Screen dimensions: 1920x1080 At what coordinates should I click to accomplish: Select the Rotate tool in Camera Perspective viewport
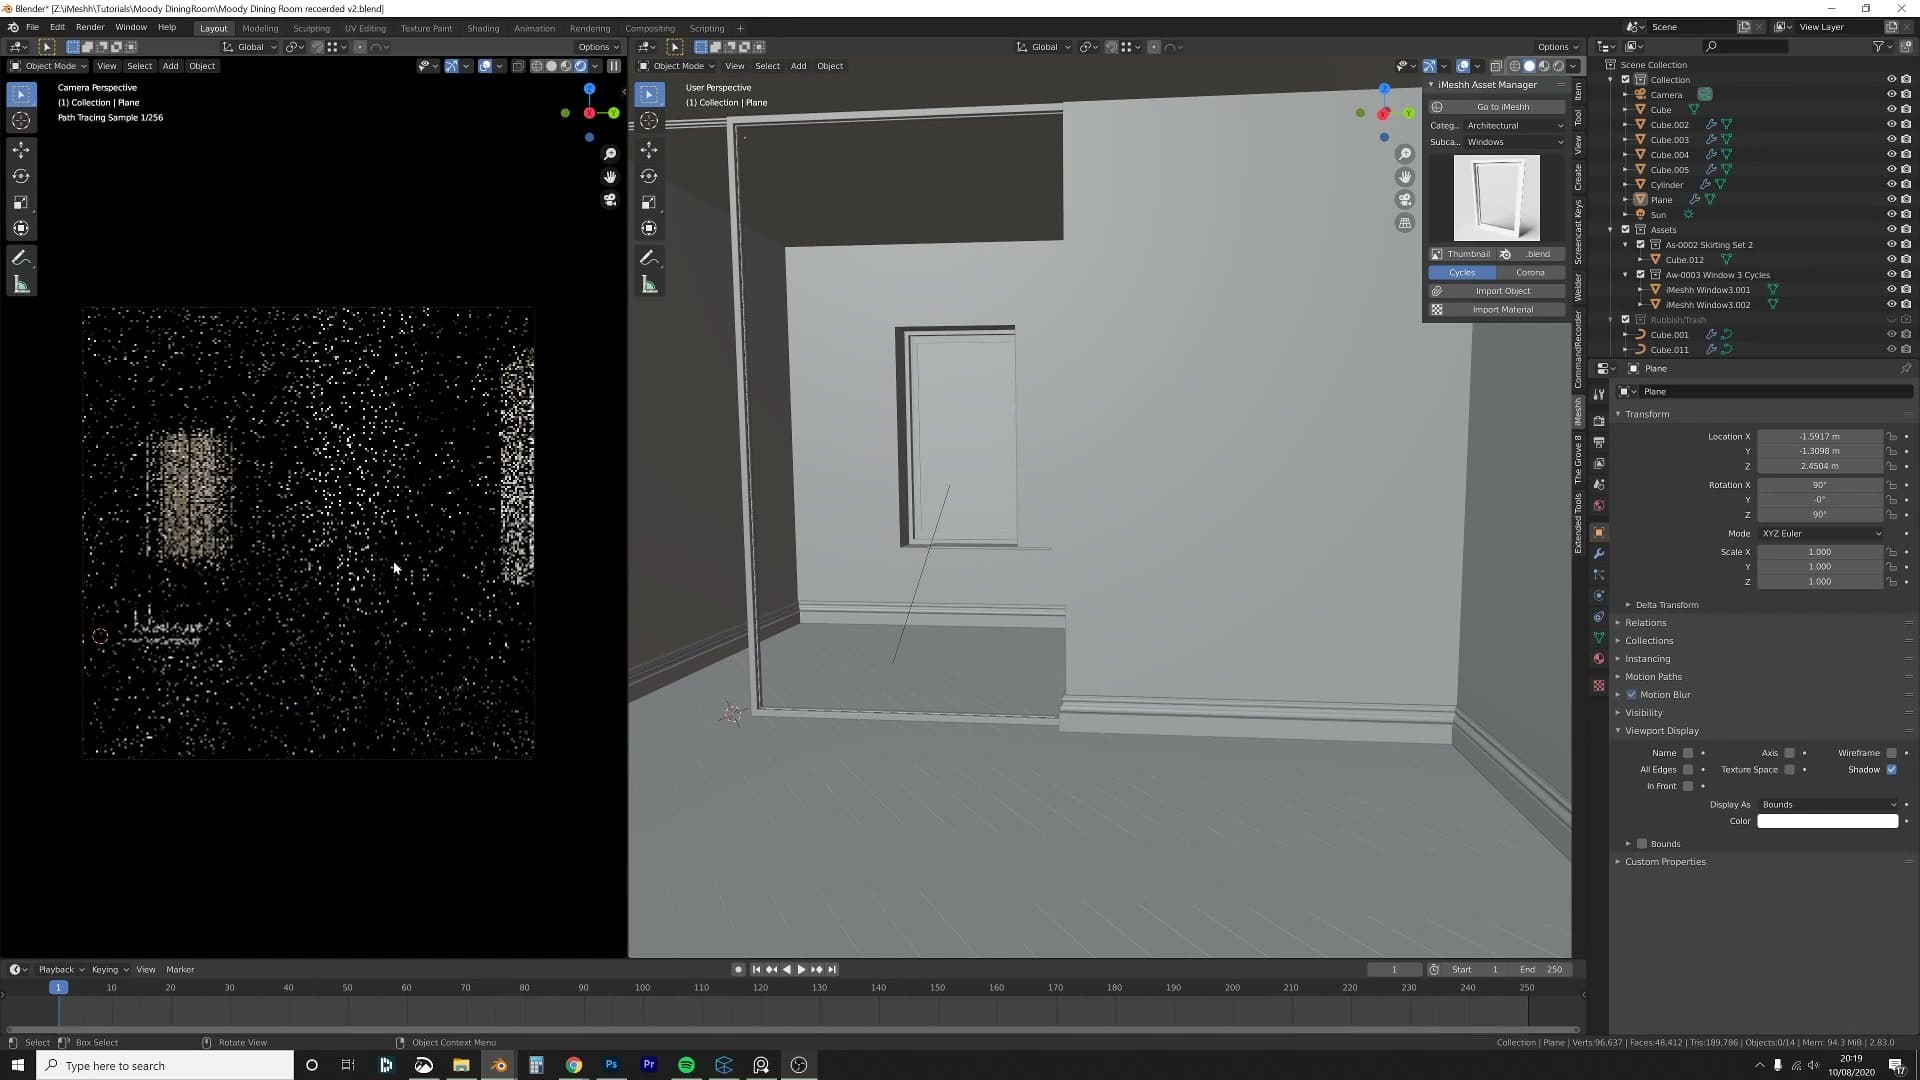(21, 176)
